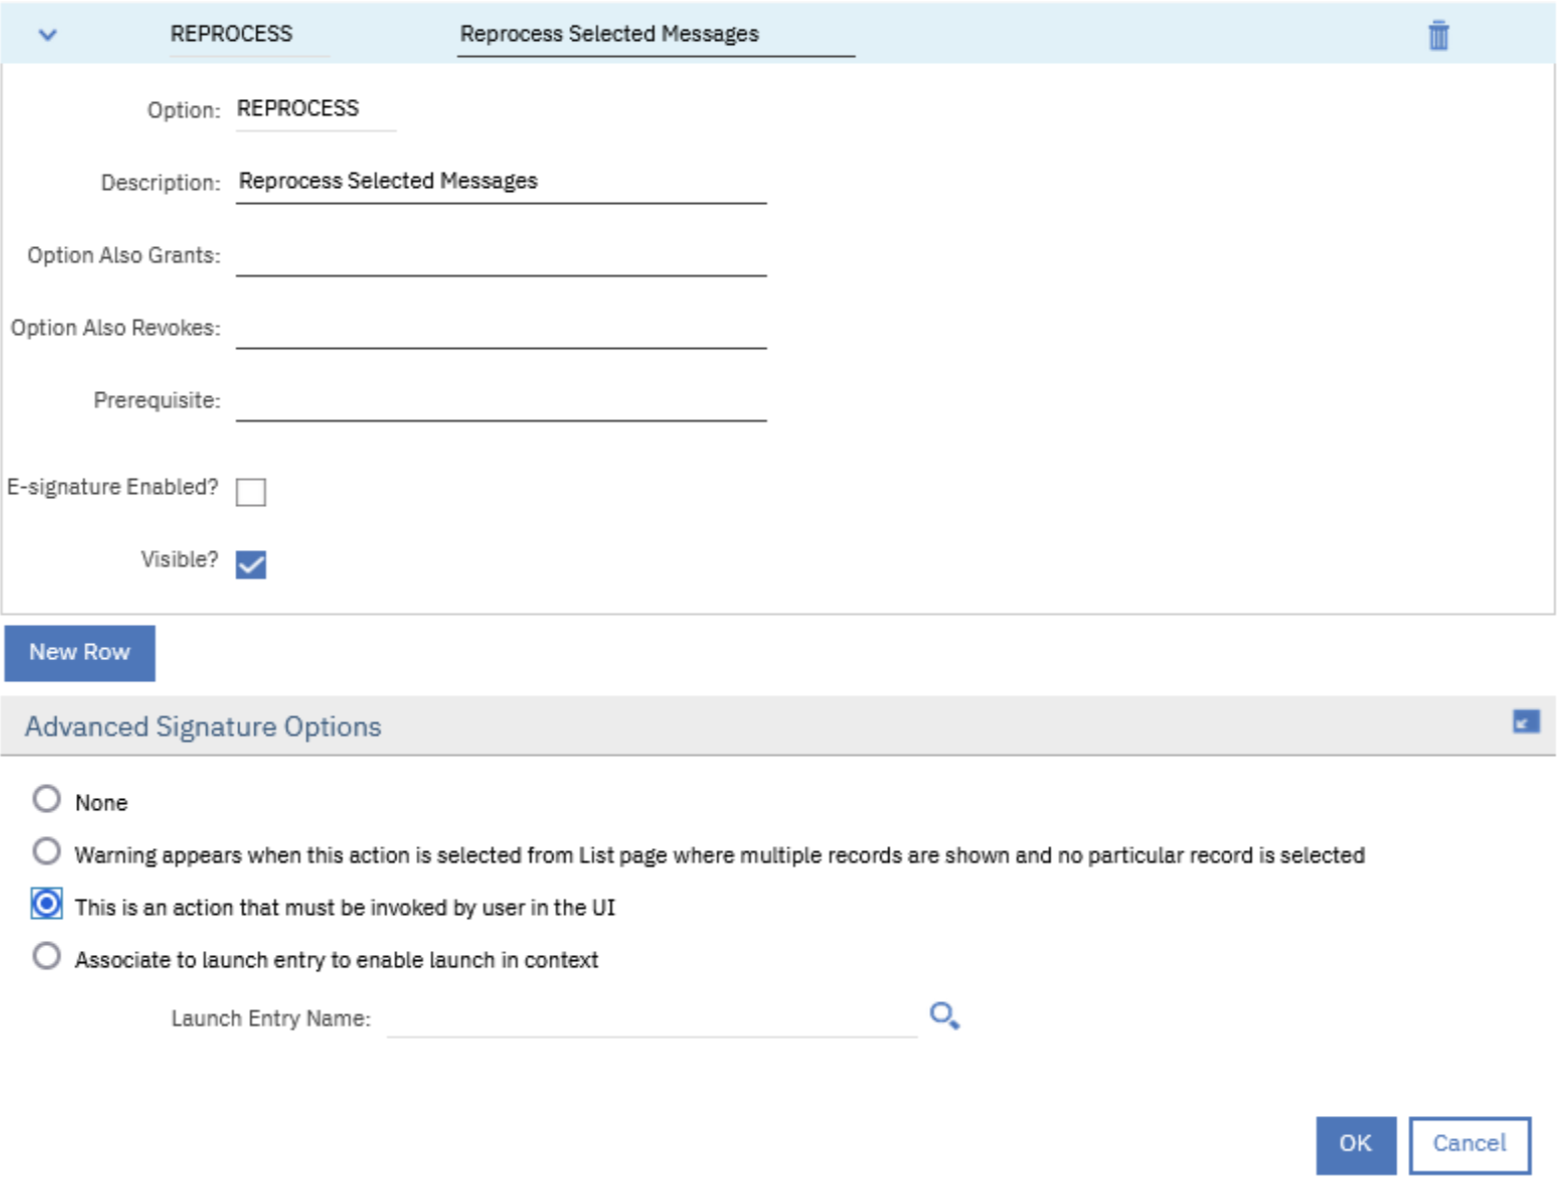Collapse the REPROCESS row details chevron
The image size is (1564, 1202).
(x=47, y=35)
